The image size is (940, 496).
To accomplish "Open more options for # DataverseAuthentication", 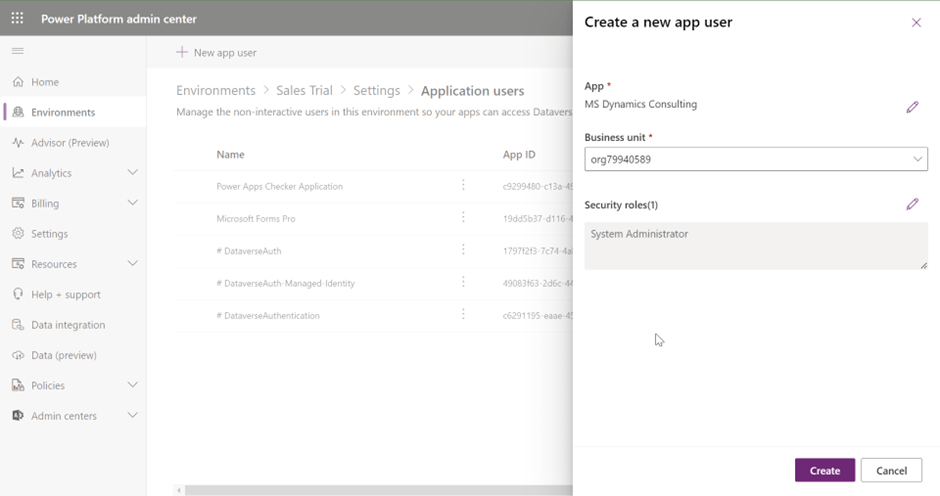I will (x=463, y=315).
